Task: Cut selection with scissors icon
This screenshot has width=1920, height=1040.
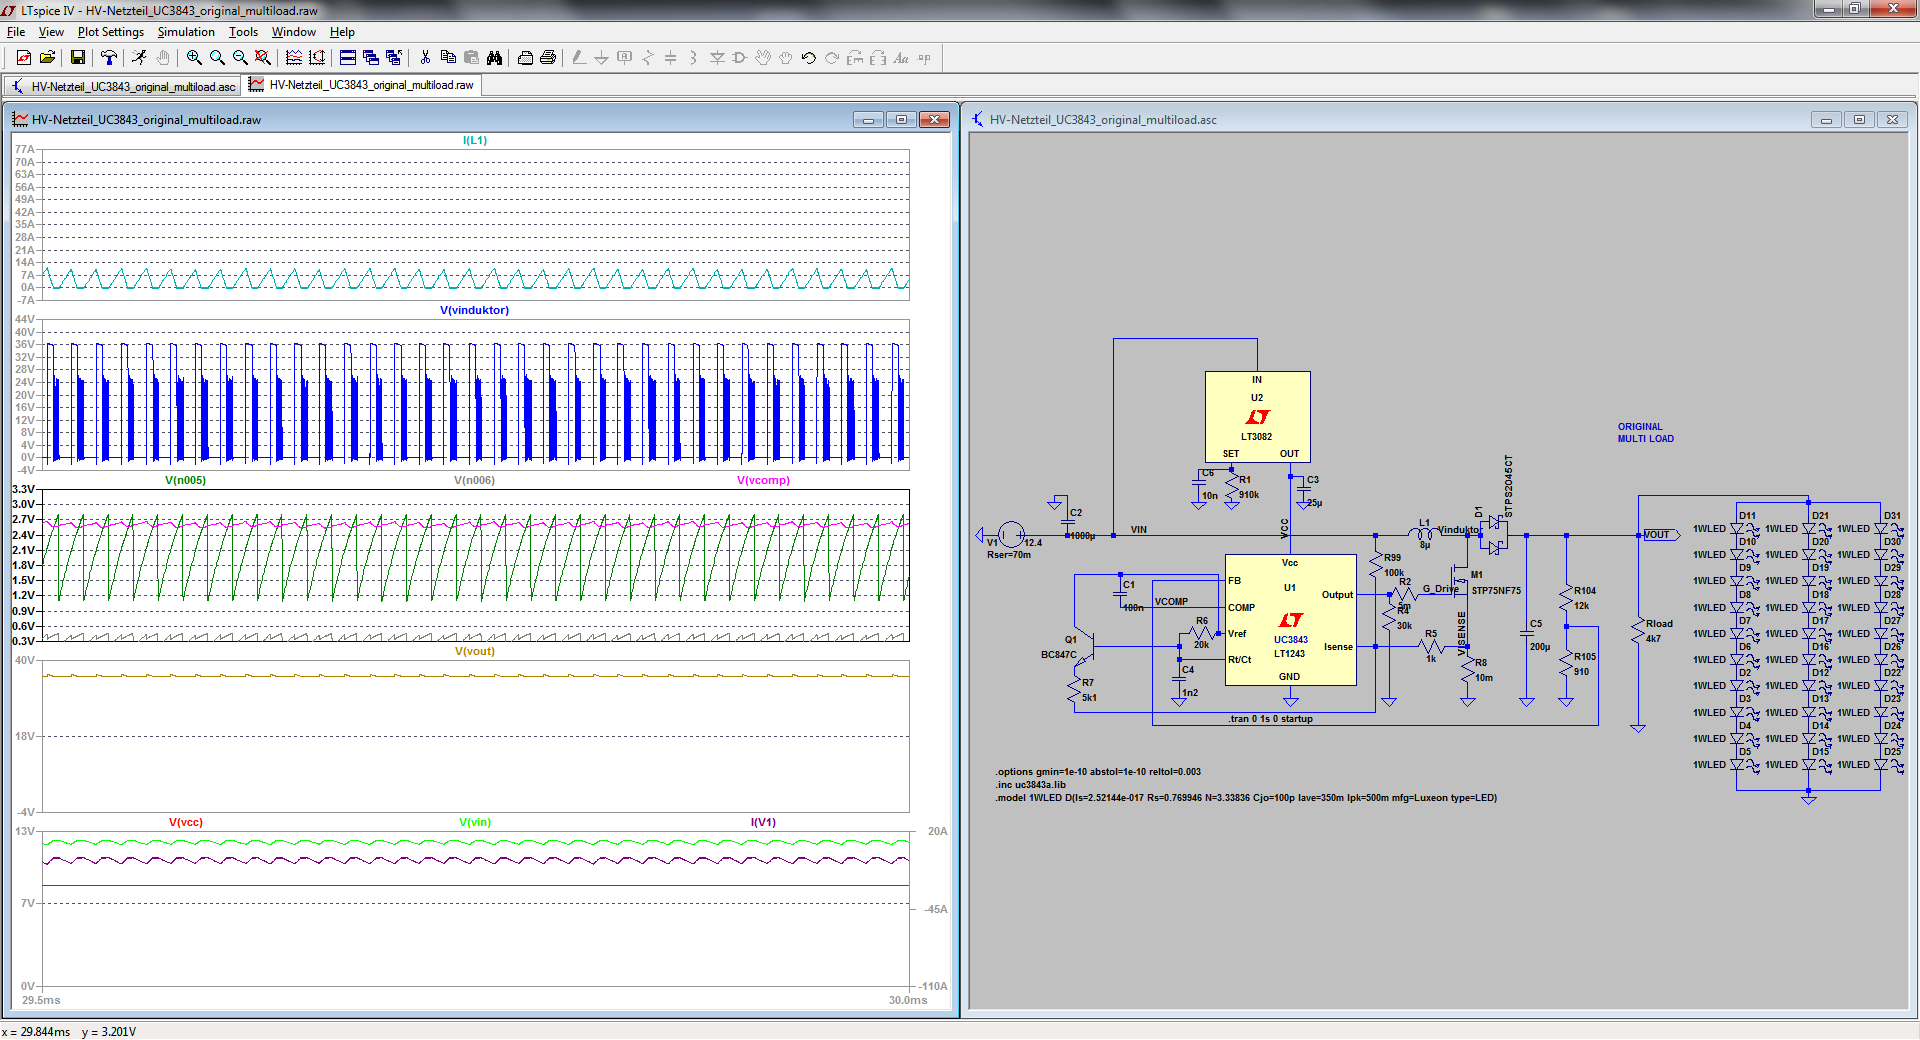Action: point(425,58)
